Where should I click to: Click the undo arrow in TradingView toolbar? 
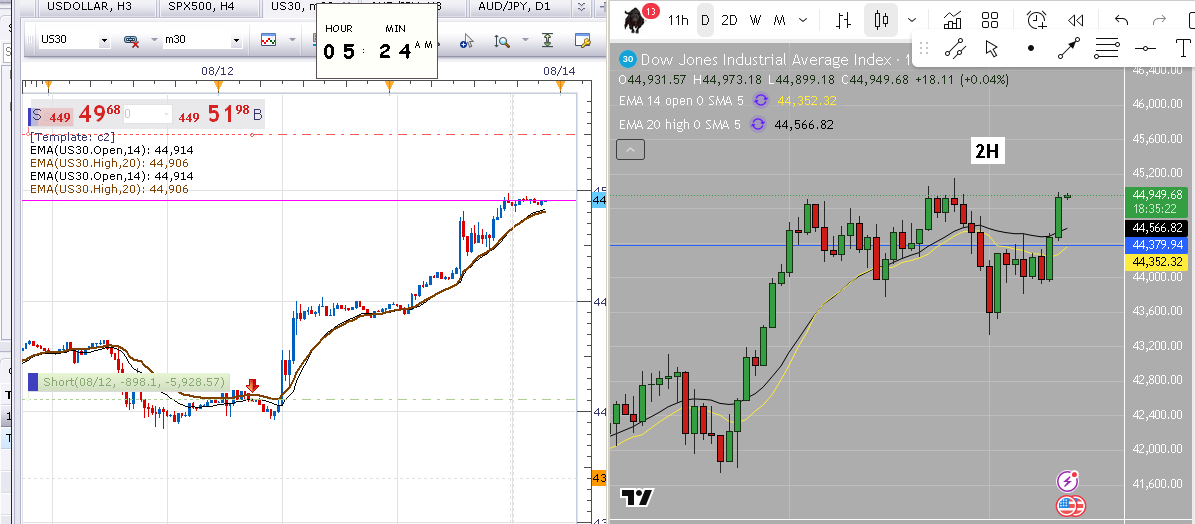pos(1121,20)
